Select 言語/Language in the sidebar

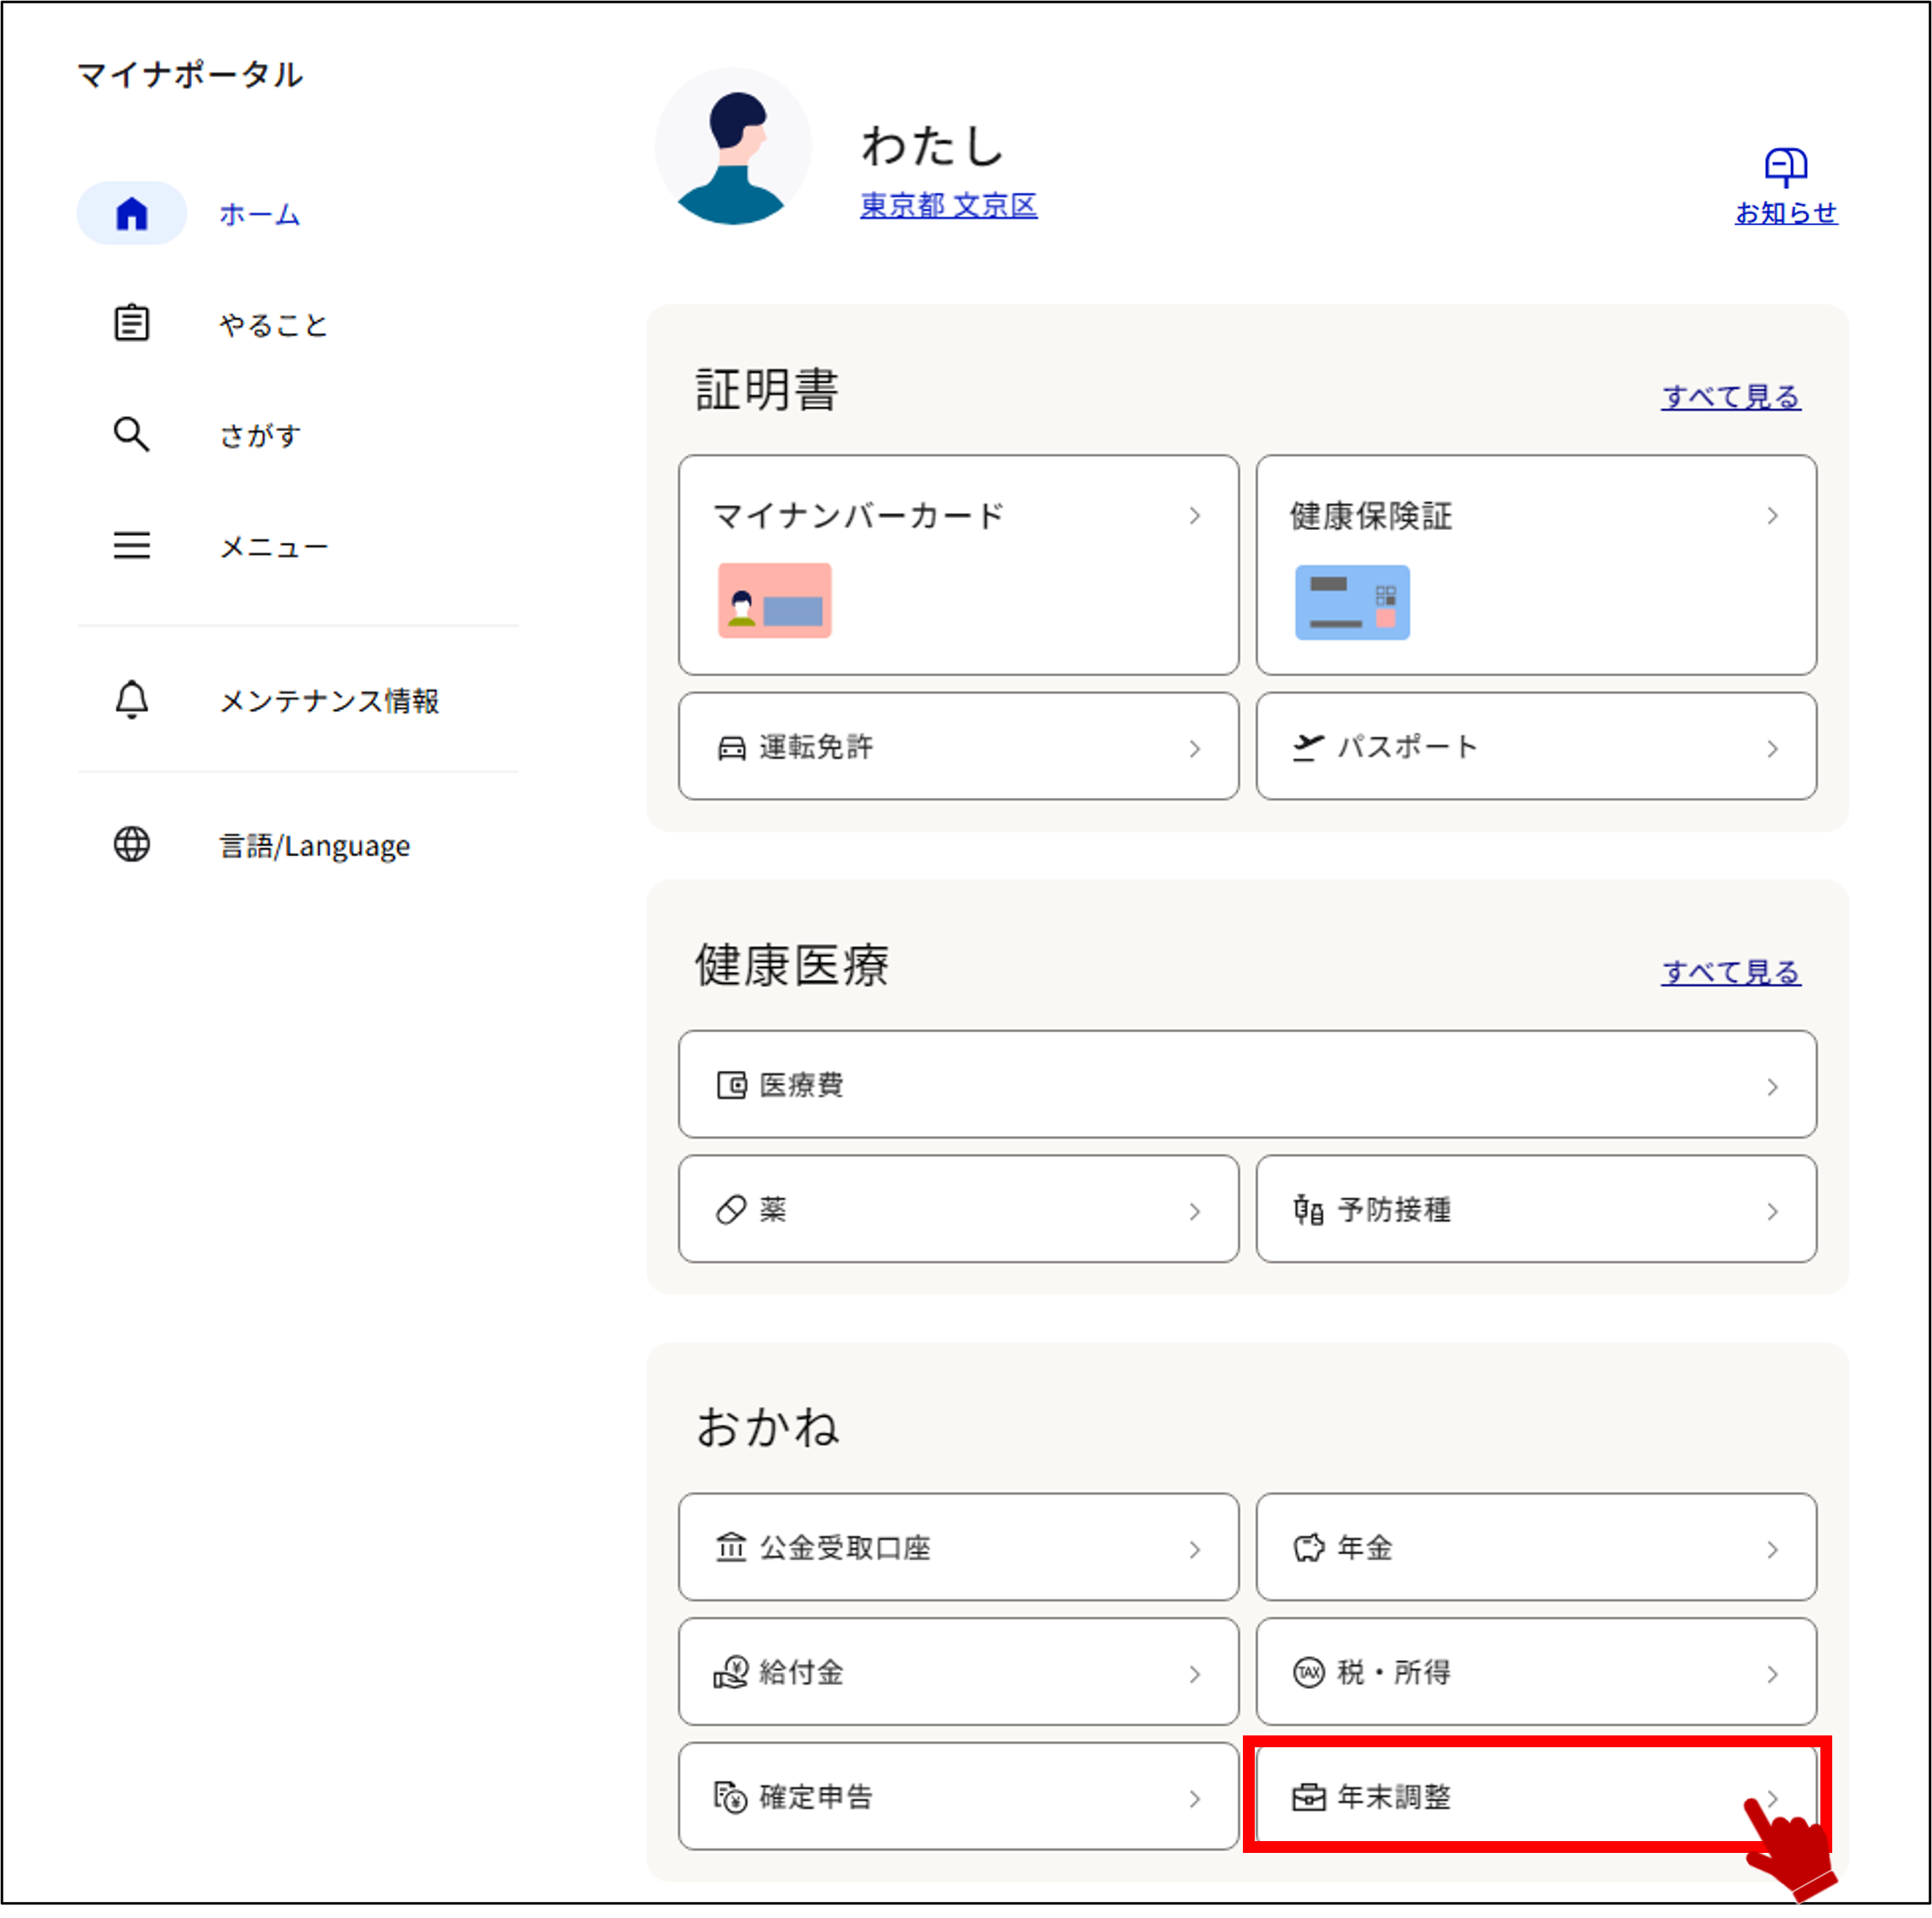pos(315,846)
